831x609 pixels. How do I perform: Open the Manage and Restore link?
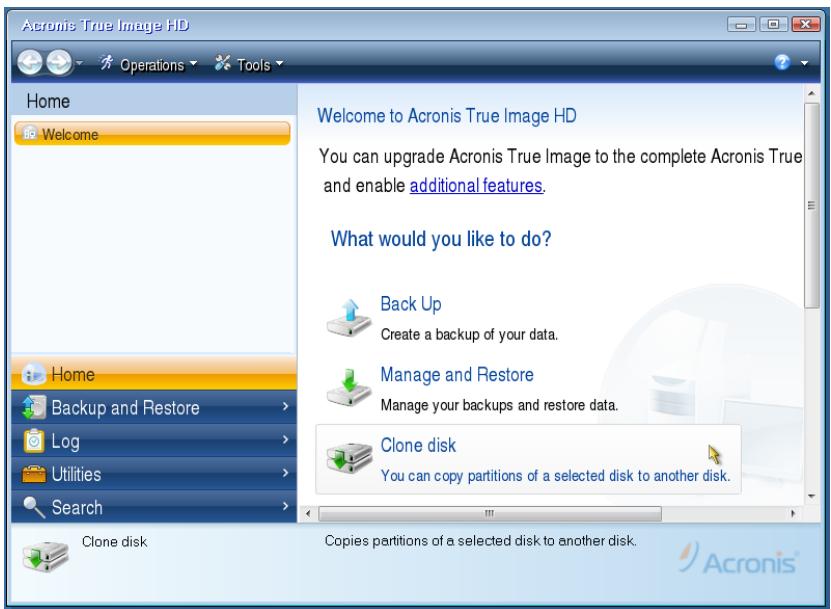[457, 375]
